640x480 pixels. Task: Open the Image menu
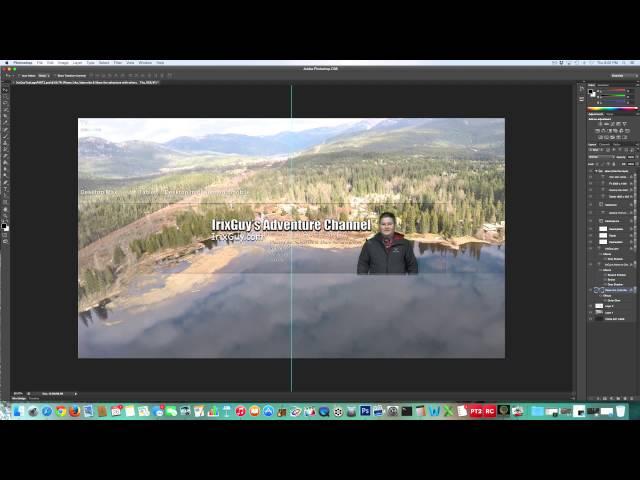click(x=63, y=63)
